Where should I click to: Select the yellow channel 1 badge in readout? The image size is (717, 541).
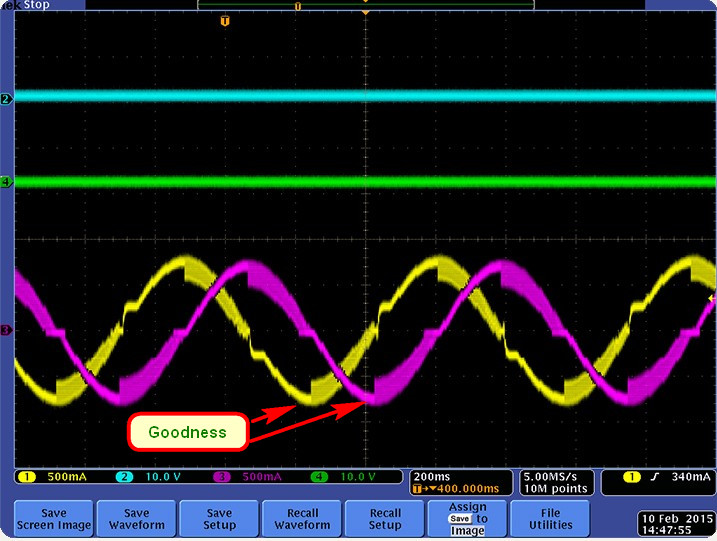[27, 477]
